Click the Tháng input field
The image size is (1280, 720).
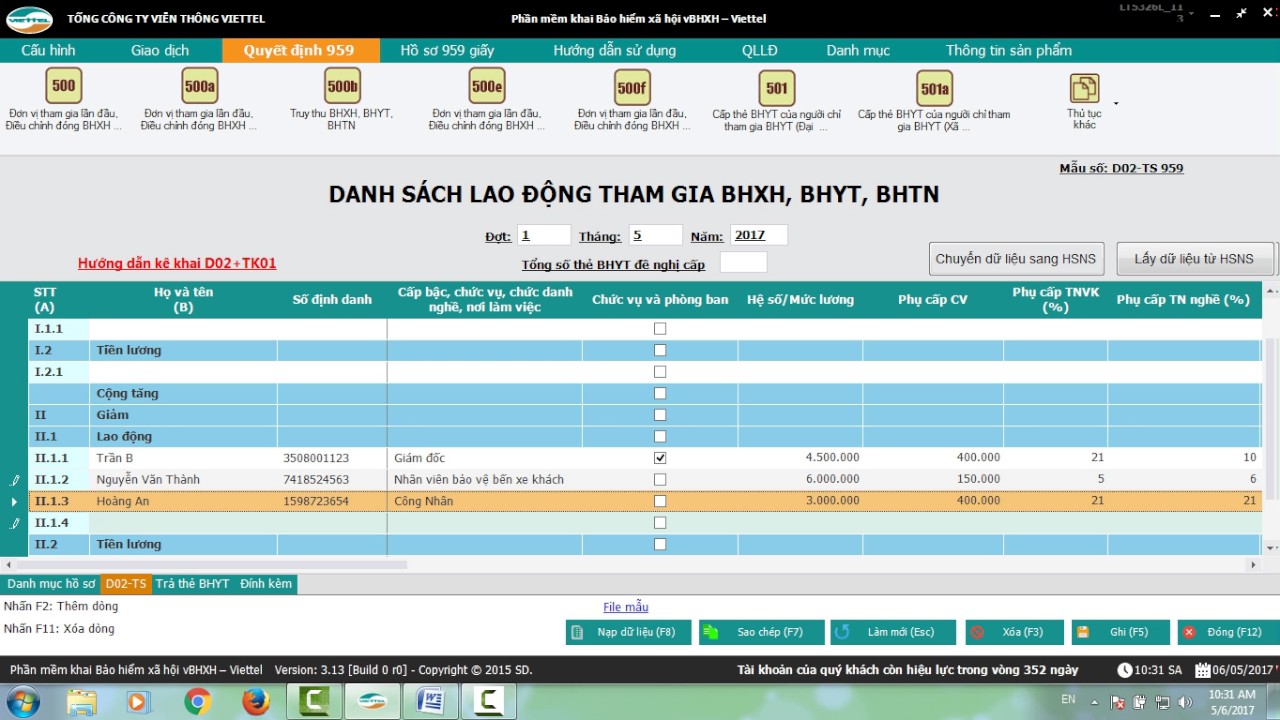coord(655,235)
